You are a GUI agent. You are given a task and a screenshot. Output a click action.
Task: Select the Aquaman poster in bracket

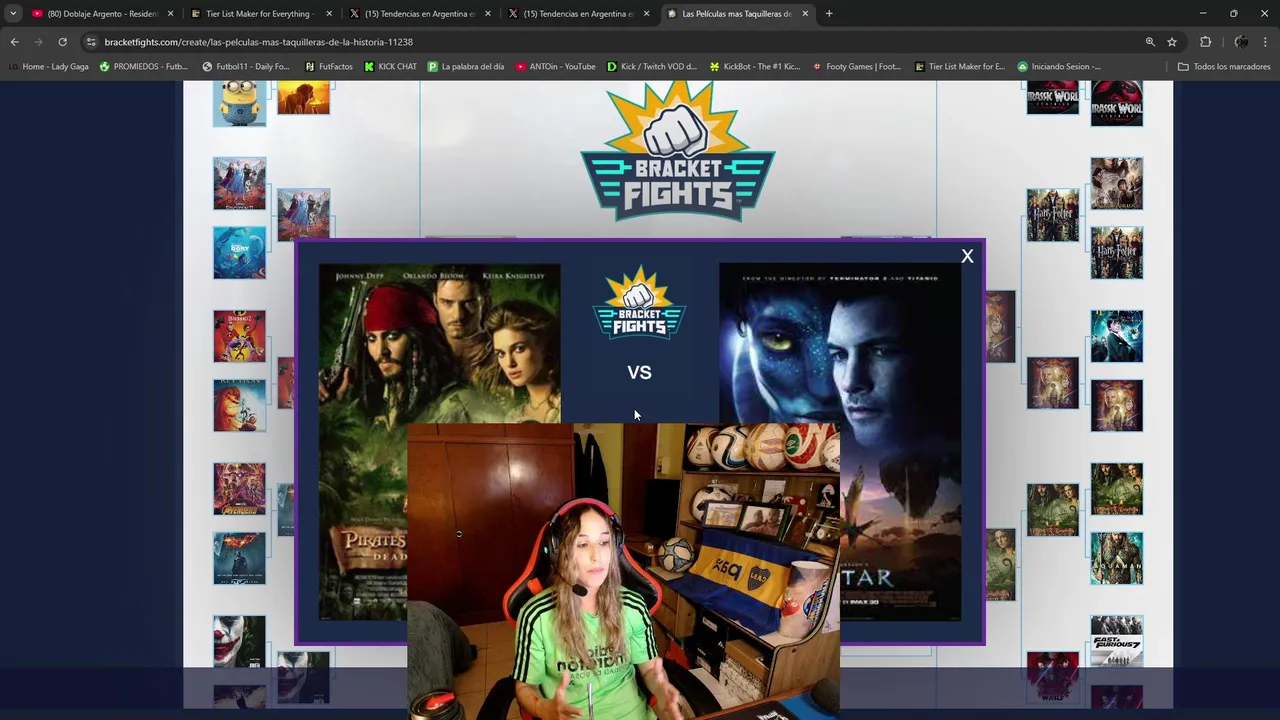1116,558
